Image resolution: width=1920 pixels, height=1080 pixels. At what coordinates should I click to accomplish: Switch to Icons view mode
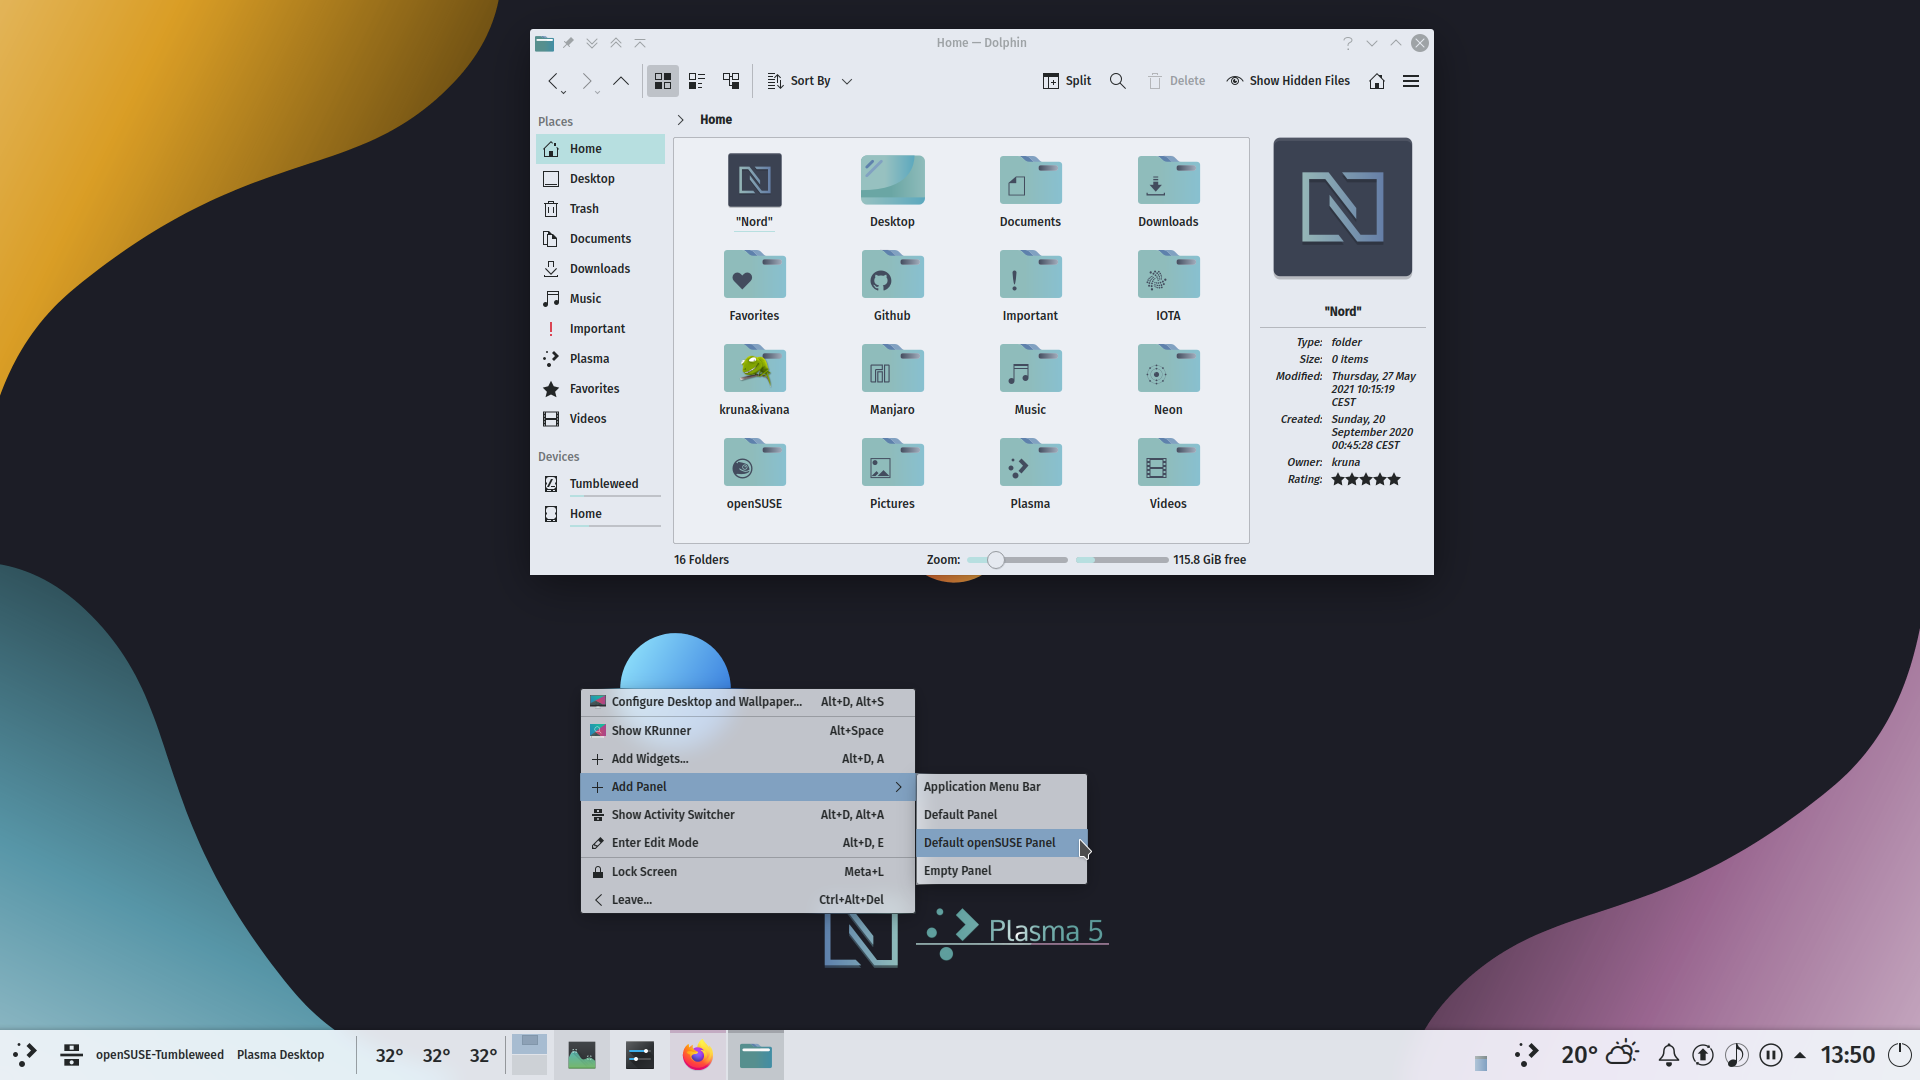tap(662, 81)
